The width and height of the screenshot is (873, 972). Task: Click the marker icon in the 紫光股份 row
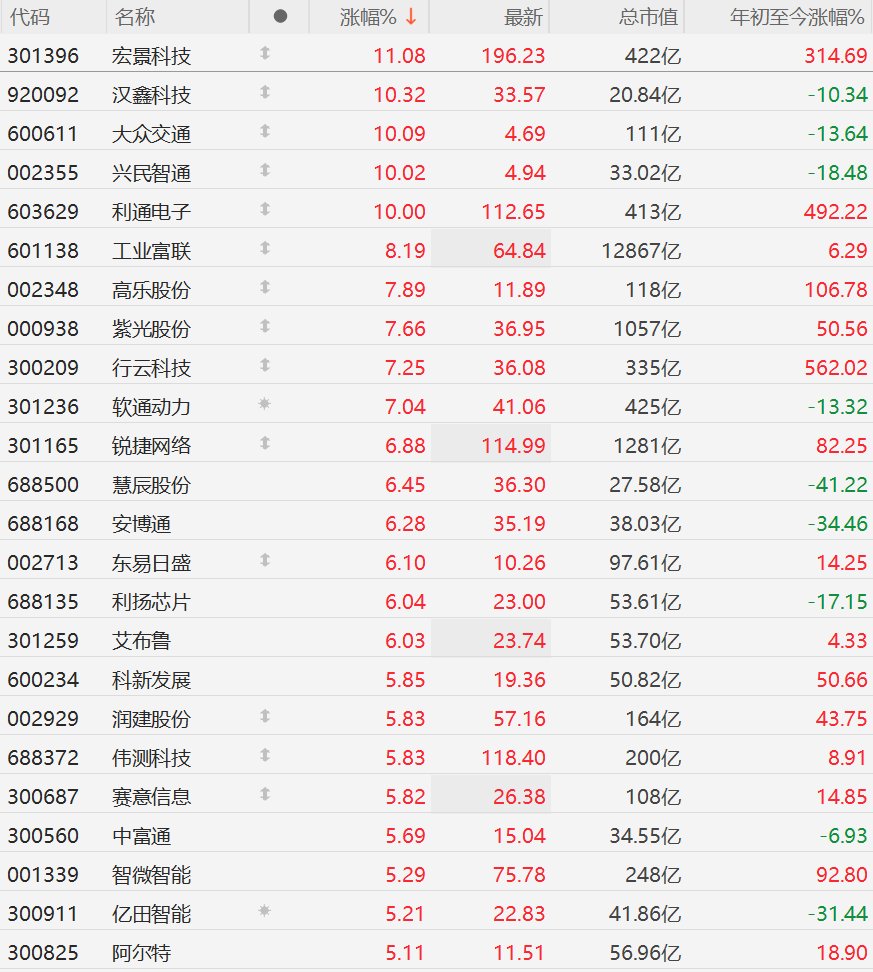pos(265,326)
